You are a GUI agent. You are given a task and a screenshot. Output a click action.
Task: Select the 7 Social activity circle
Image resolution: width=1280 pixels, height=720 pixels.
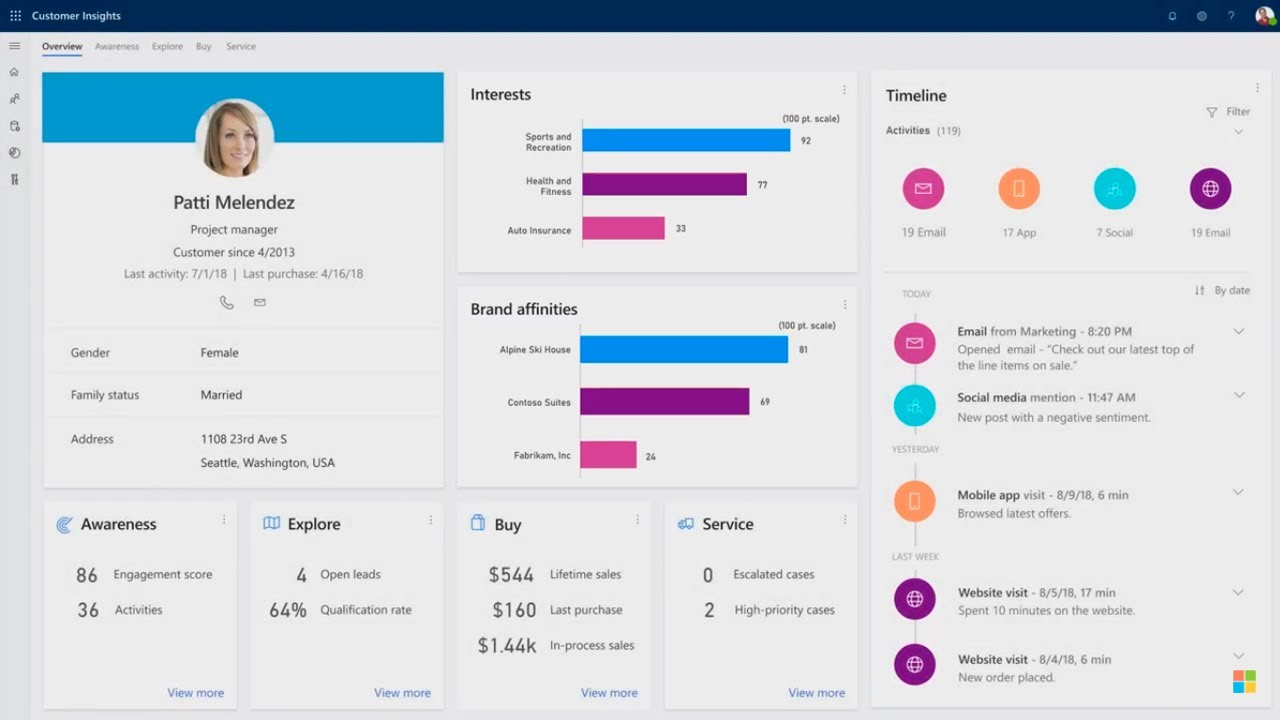[x=1114, y=188]
